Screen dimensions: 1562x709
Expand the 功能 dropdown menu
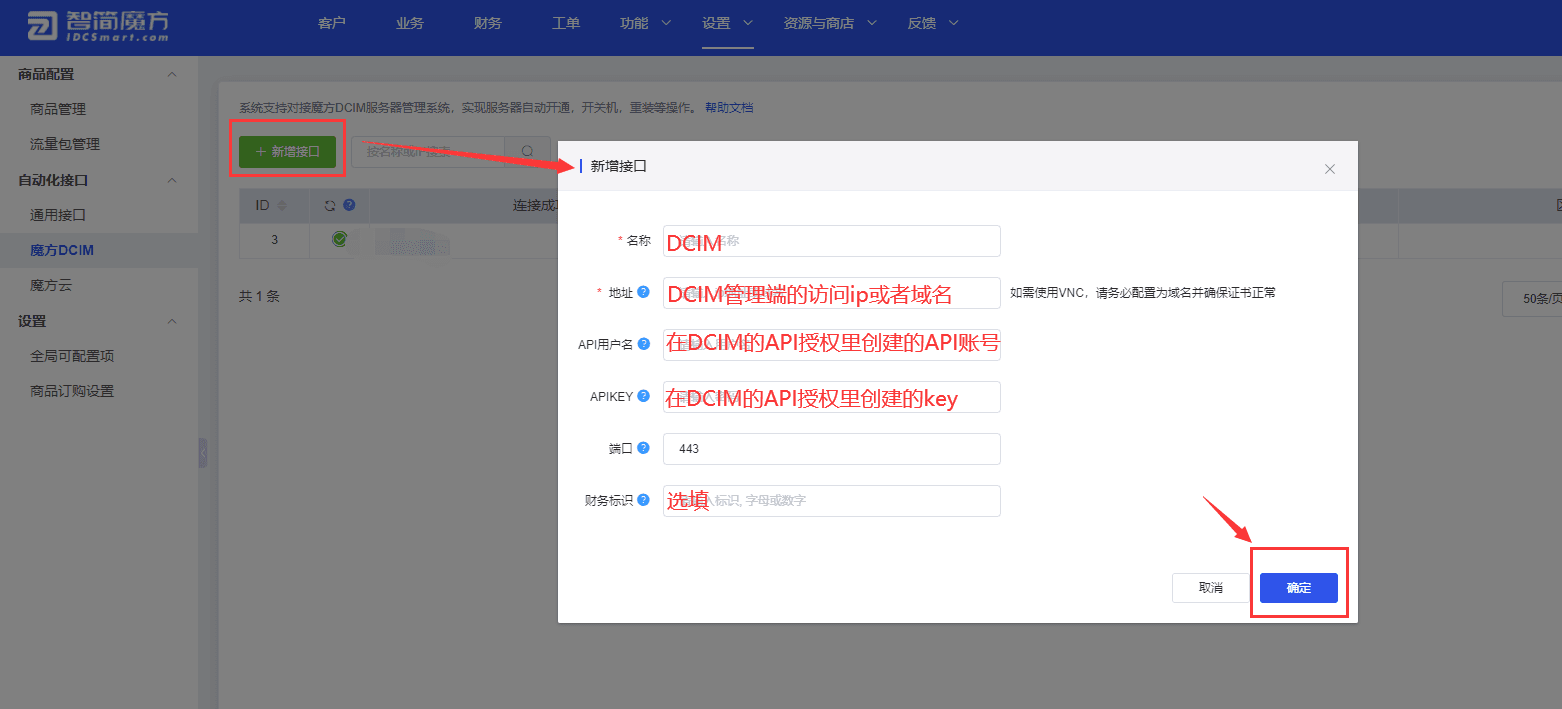[x=645, y=23]
